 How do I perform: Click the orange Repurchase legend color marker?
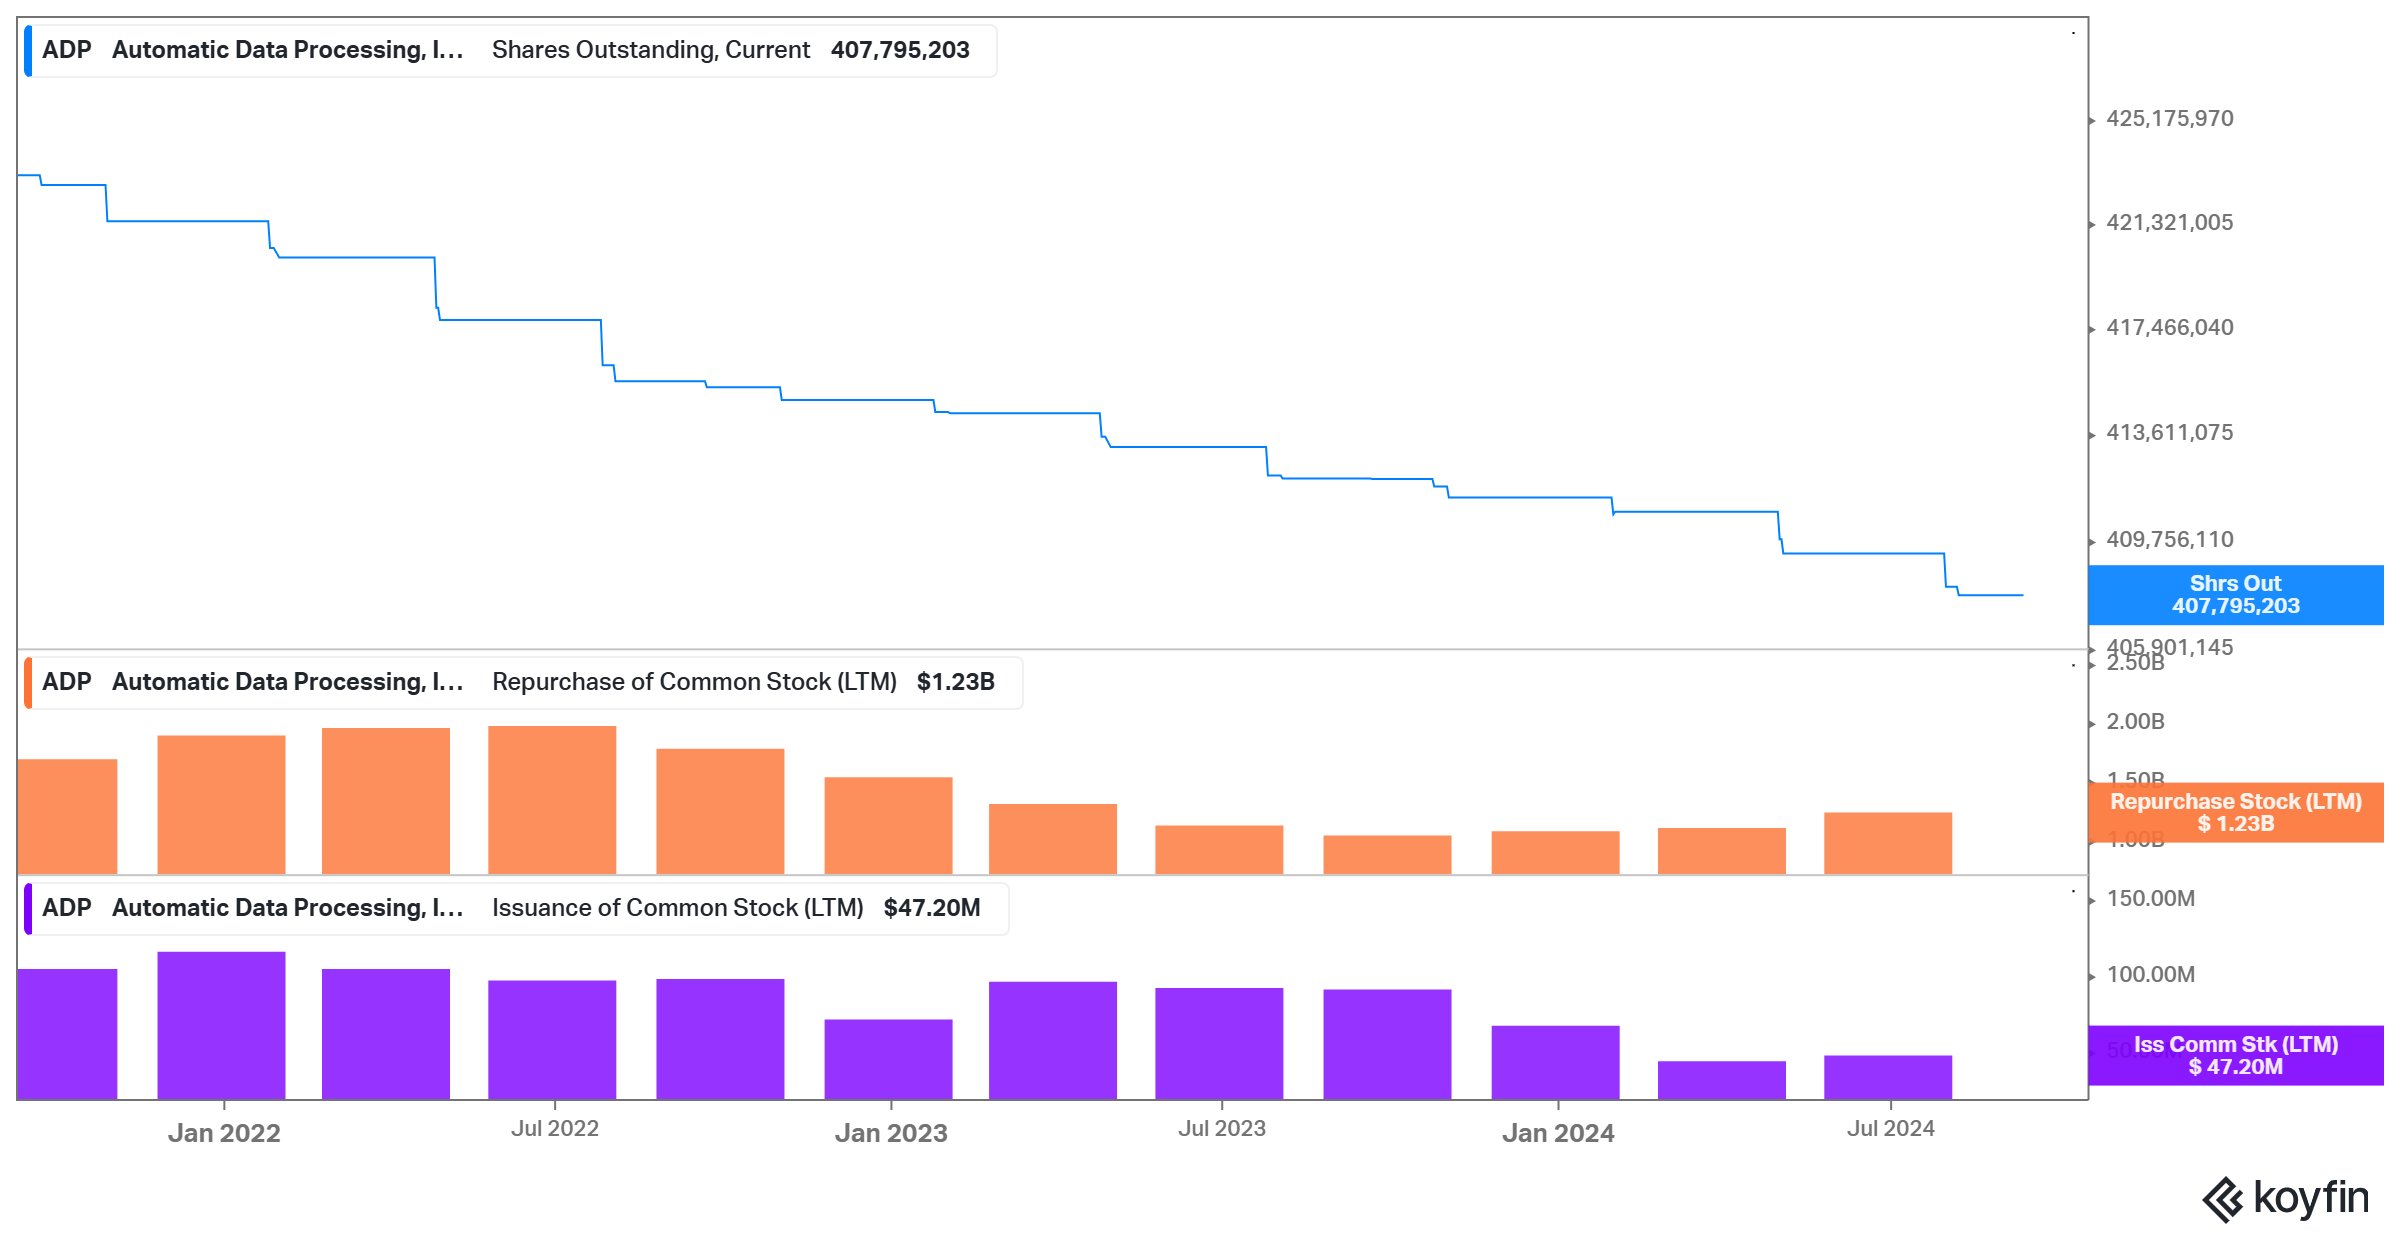28,682
